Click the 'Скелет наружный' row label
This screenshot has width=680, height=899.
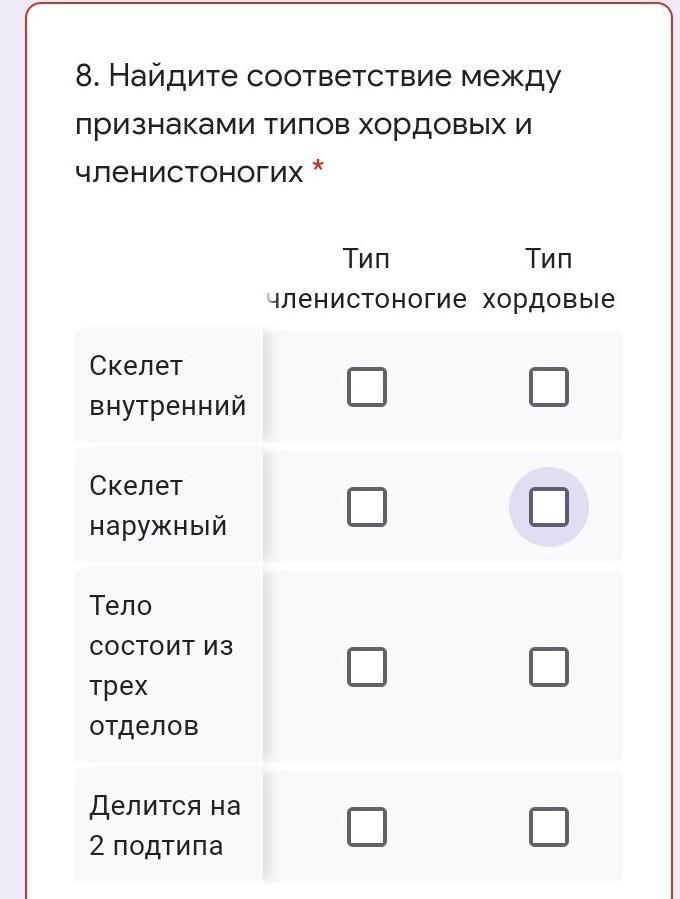pyautogui.click(x=158, y=506)
